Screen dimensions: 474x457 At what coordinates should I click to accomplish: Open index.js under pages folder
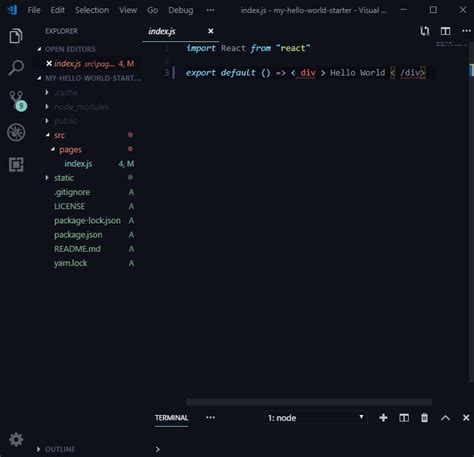[x=78, y=164]
